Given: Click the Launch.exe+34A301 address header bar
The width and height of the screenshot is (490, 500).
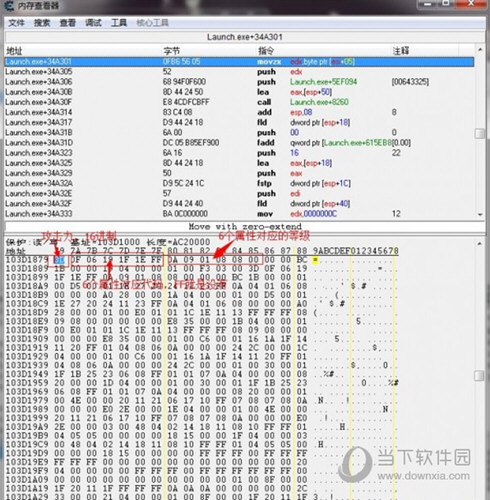Looking at the screenshot, I should (245, 37).
